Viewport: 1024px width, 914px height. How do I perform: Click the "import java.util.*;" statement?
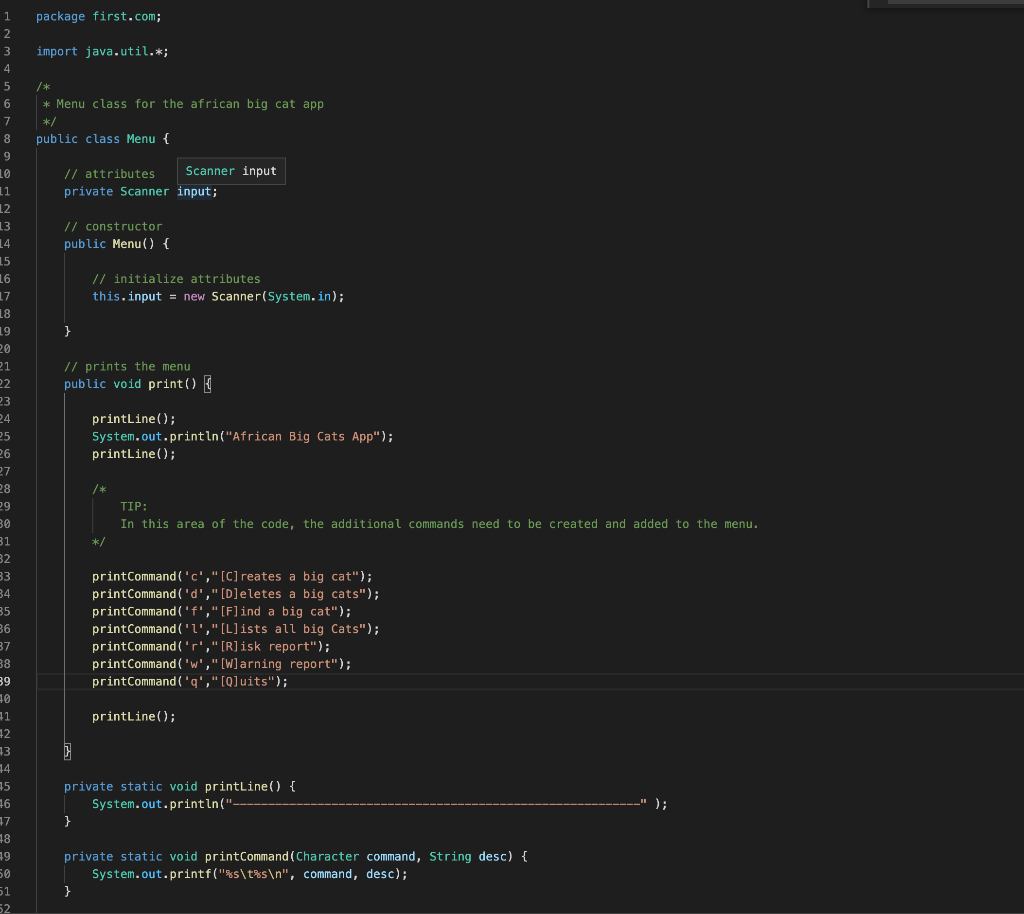point(103,52)
